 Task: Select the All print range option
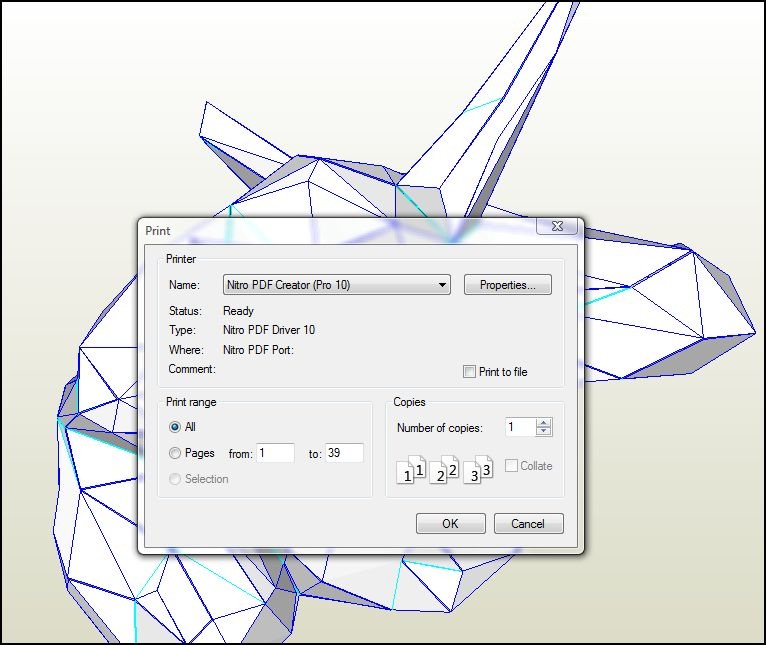(174, 427)
